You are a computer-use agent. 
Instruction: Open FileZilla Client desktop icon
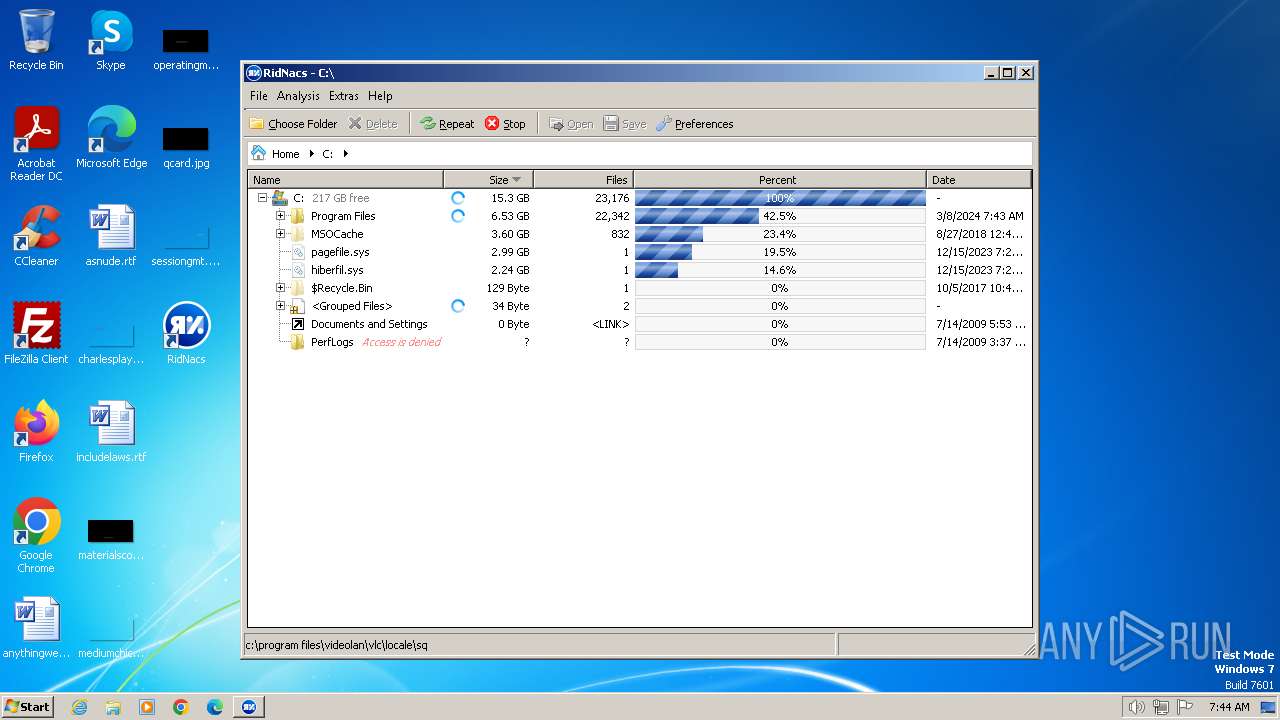(36, 334)
